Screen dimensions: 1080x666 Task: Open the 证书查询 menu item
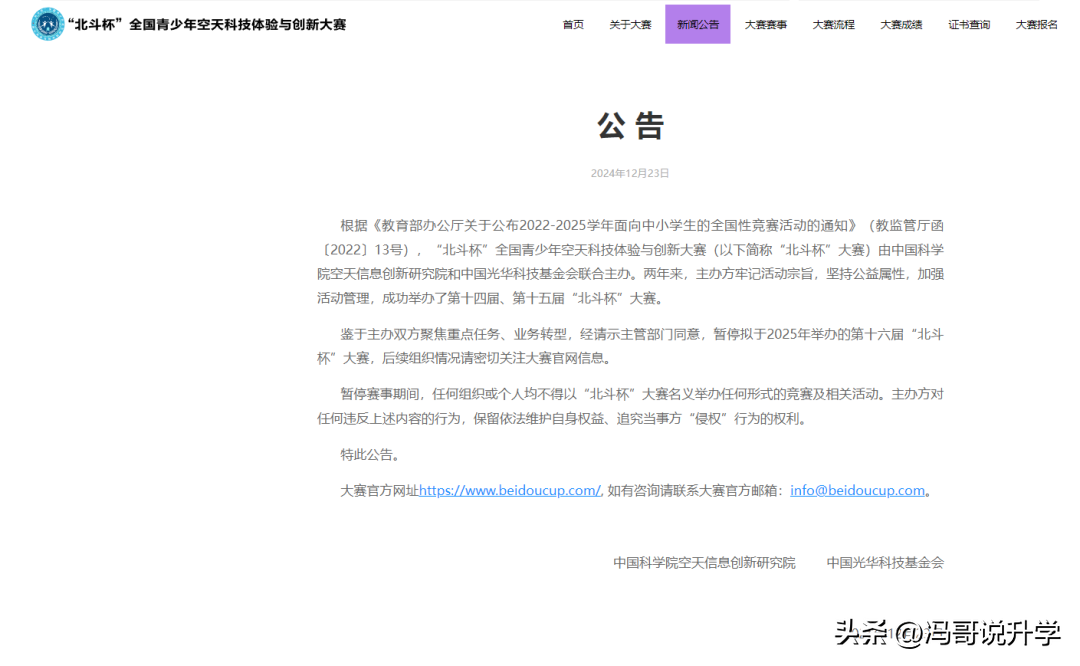[968, 25]
